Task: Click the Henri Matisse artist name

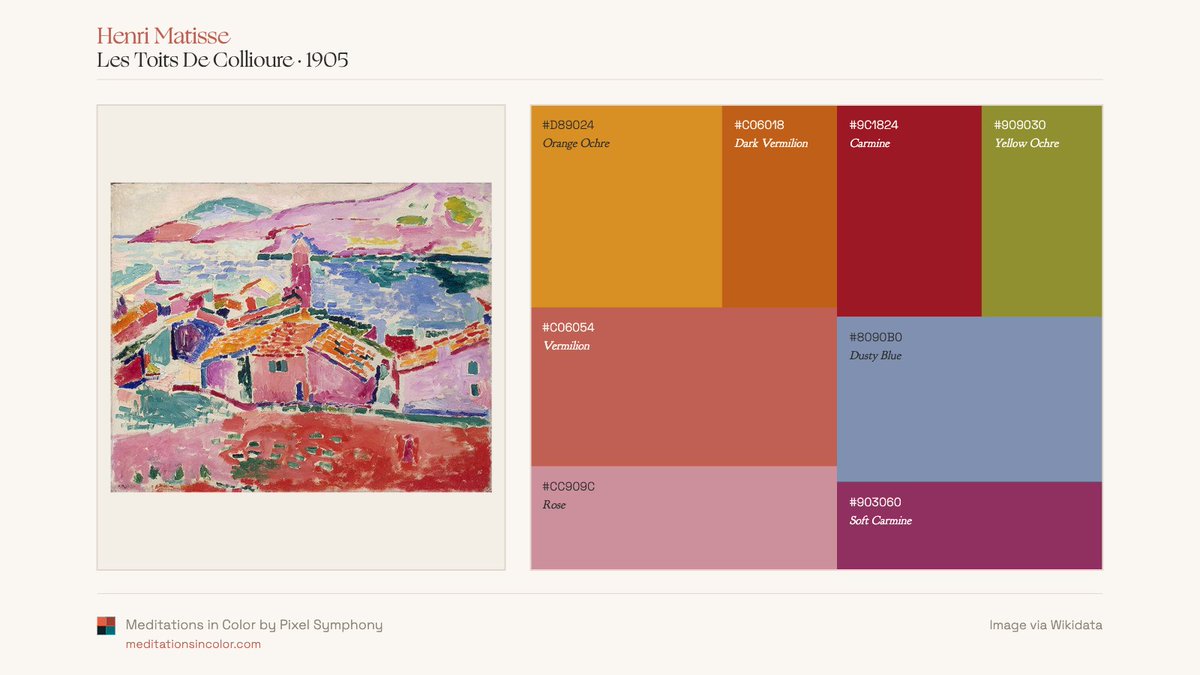Action: pyautogui.click(x=163, y=36)
